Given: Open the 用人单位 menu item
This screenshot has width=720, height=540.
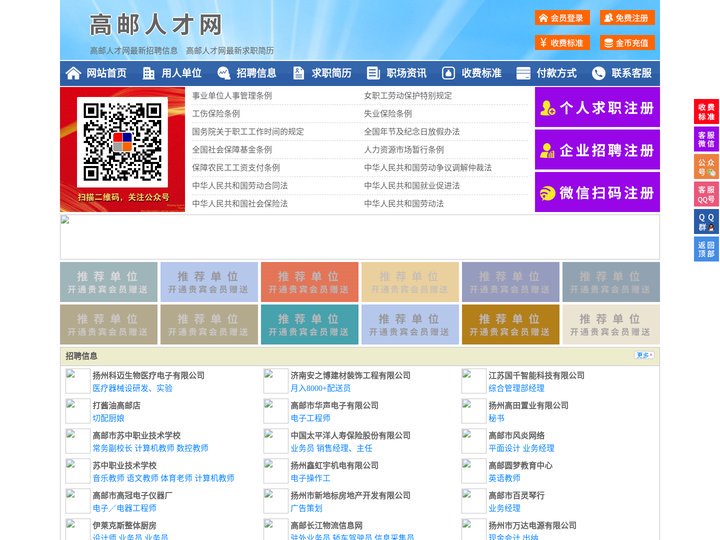Looking at the screenshot, I should pos(181,73).
